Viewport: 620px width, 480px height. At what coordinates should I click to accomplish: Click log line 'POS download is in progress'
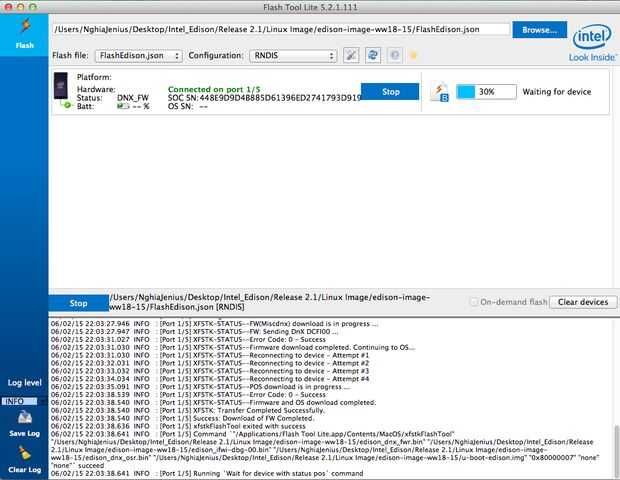point(200,387)
